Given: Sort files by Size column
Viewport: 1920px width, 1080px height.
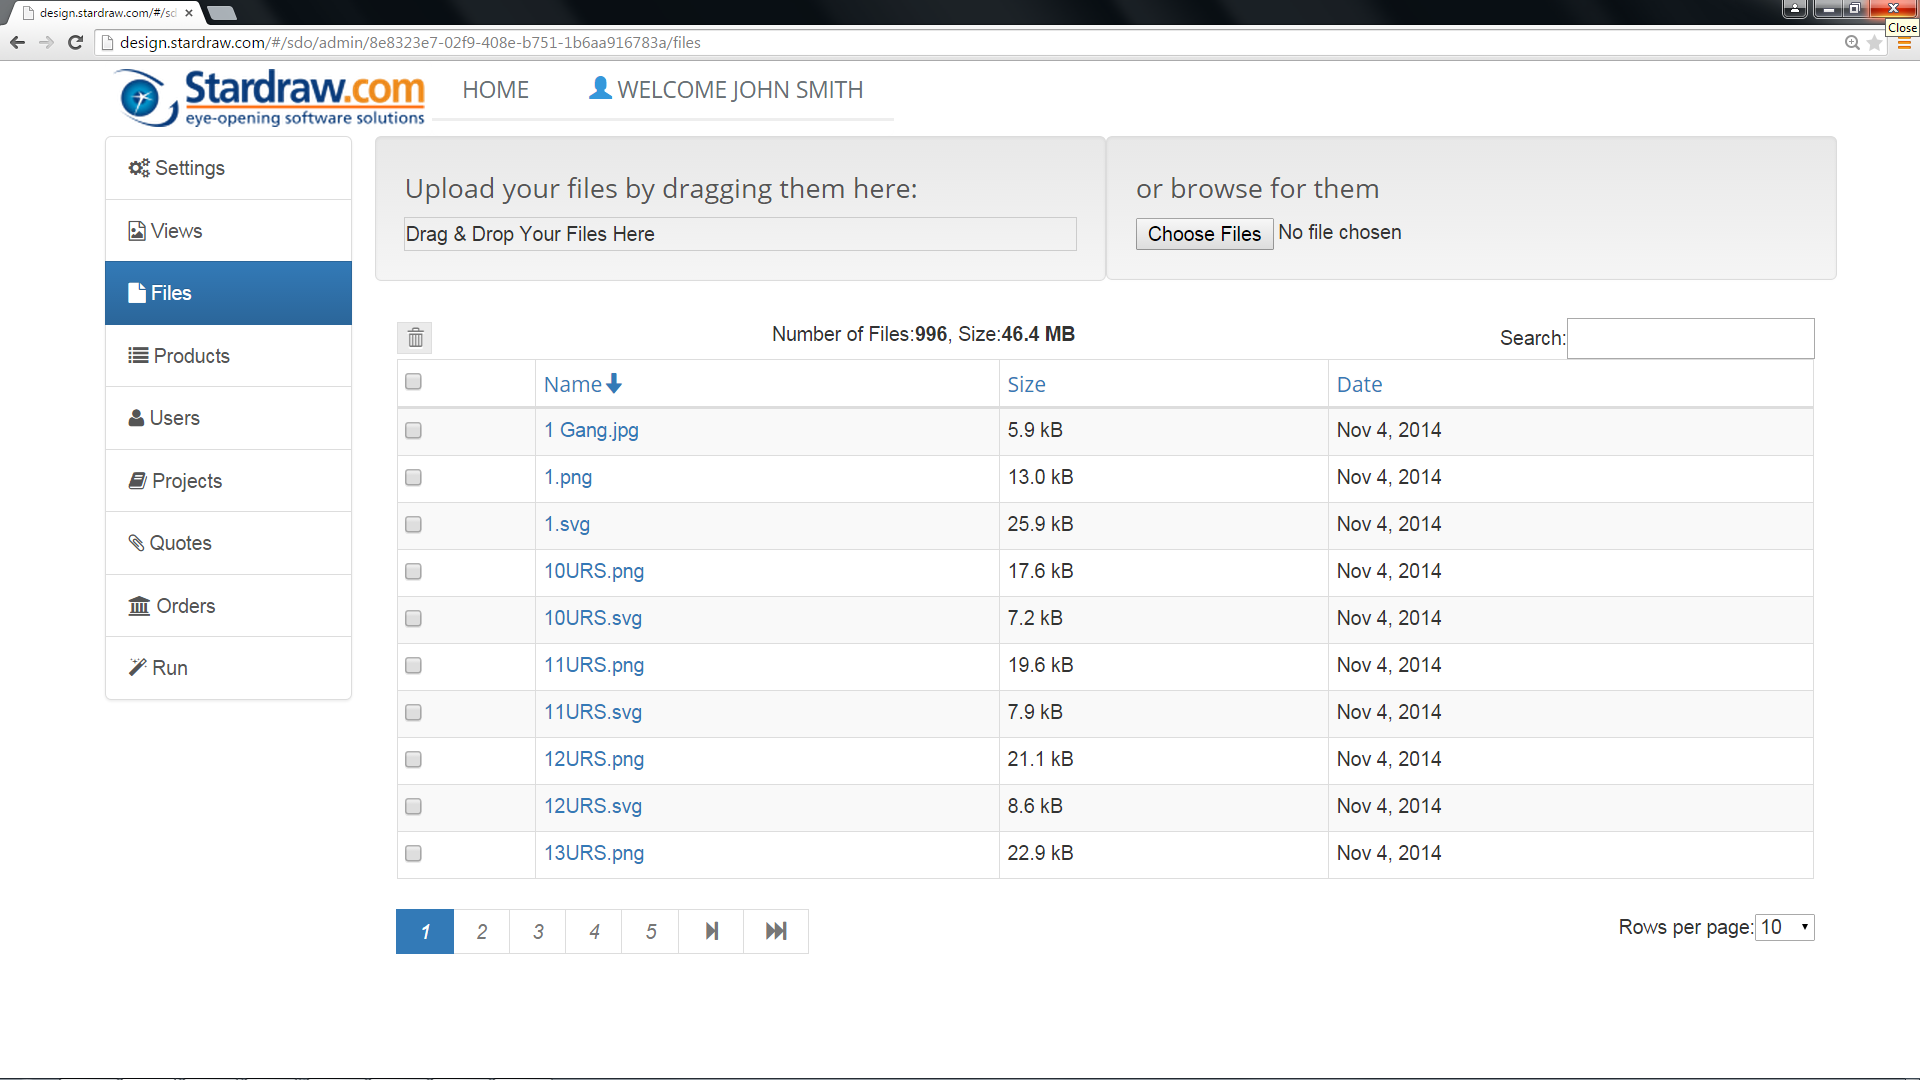Looking at the screenshot, I should pos(1026,384).
